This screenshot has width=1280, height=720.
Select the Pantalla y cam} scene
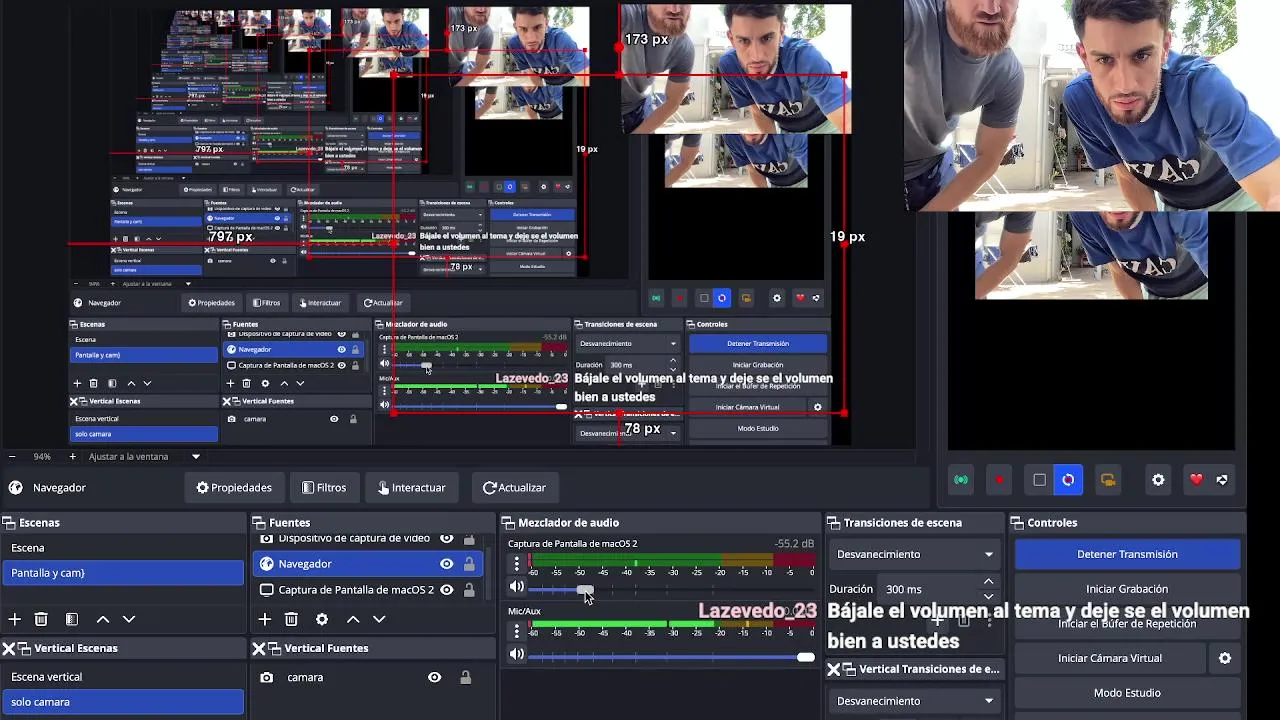click(122, 573)
